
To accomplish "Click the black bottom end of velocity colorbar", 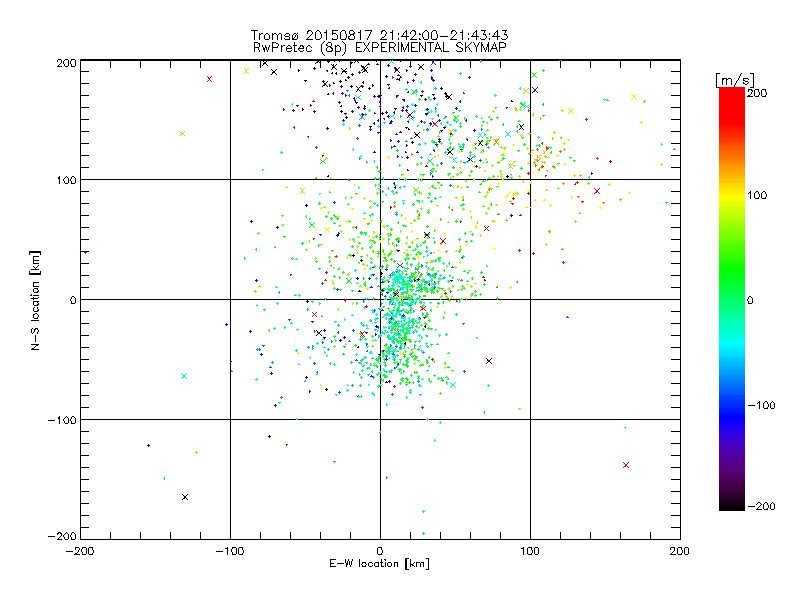I will 732,505.
